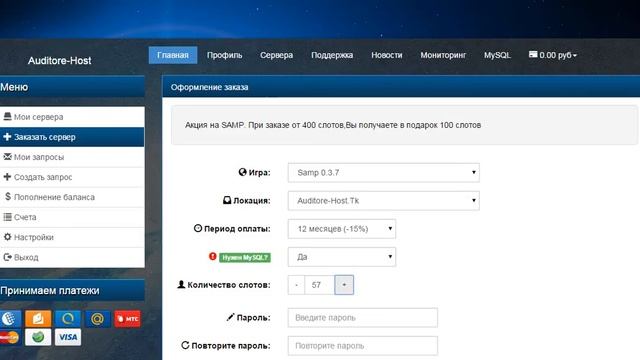
Task: Click the disk icon beside Локация label
Action: pyautogui.click(x=227, y=200)
